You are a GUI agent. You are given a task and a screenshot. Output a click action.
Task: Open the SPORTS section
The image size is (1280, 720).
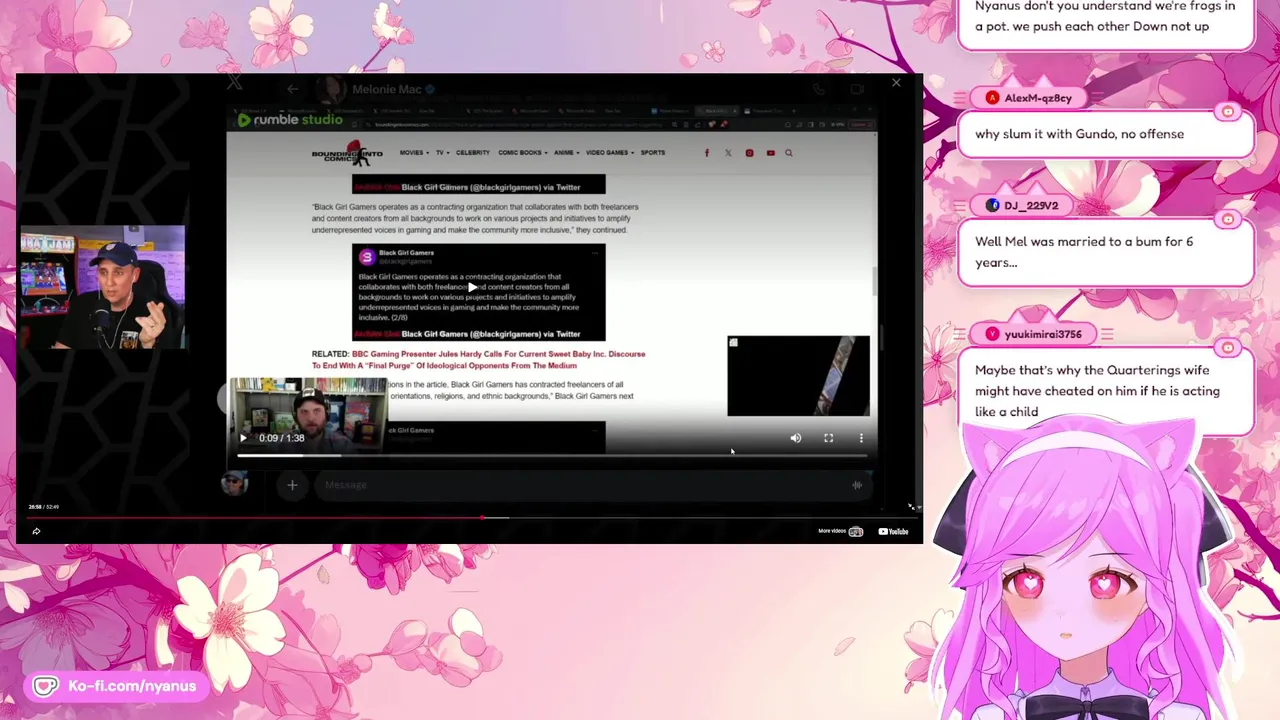653,153
